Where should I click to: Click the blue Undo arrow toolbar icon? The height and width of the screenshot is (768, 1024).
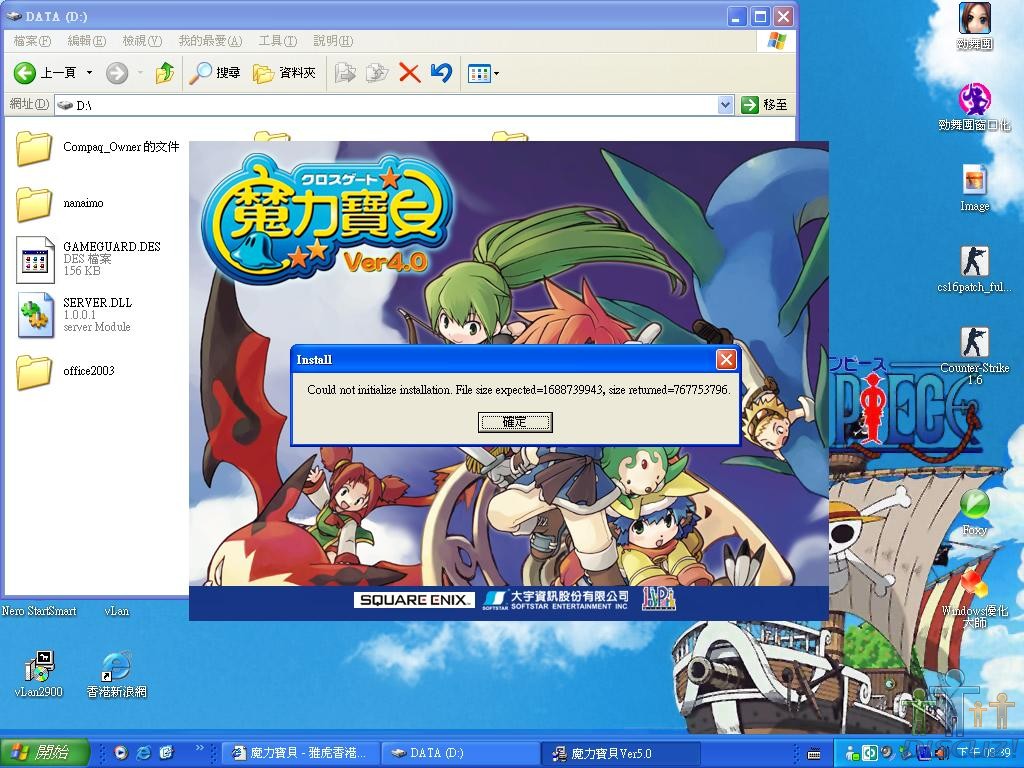point(441,73)
